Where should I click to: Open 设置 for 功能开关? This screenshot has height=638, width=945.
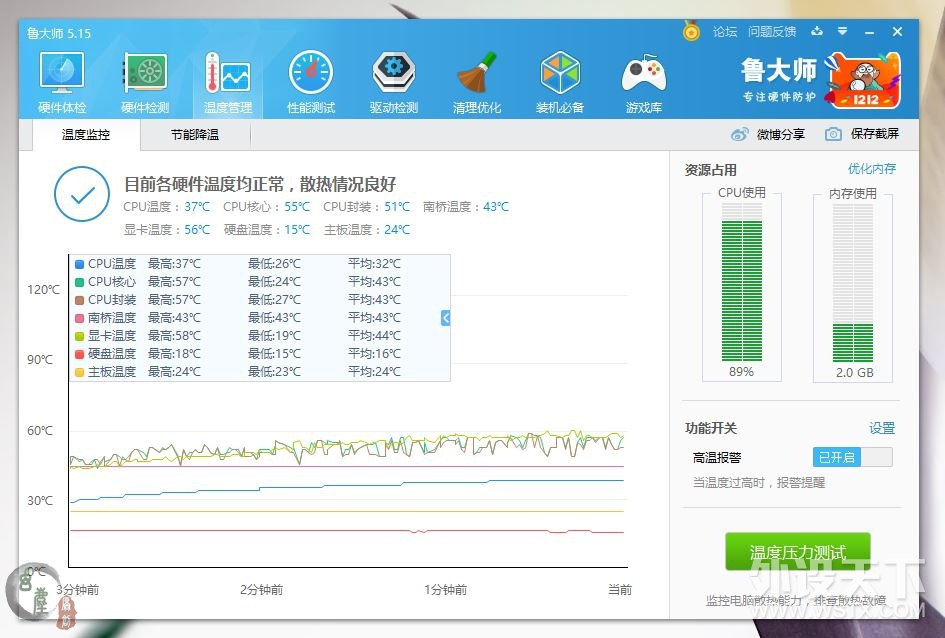pyautogui.click(x=882, y=428)
